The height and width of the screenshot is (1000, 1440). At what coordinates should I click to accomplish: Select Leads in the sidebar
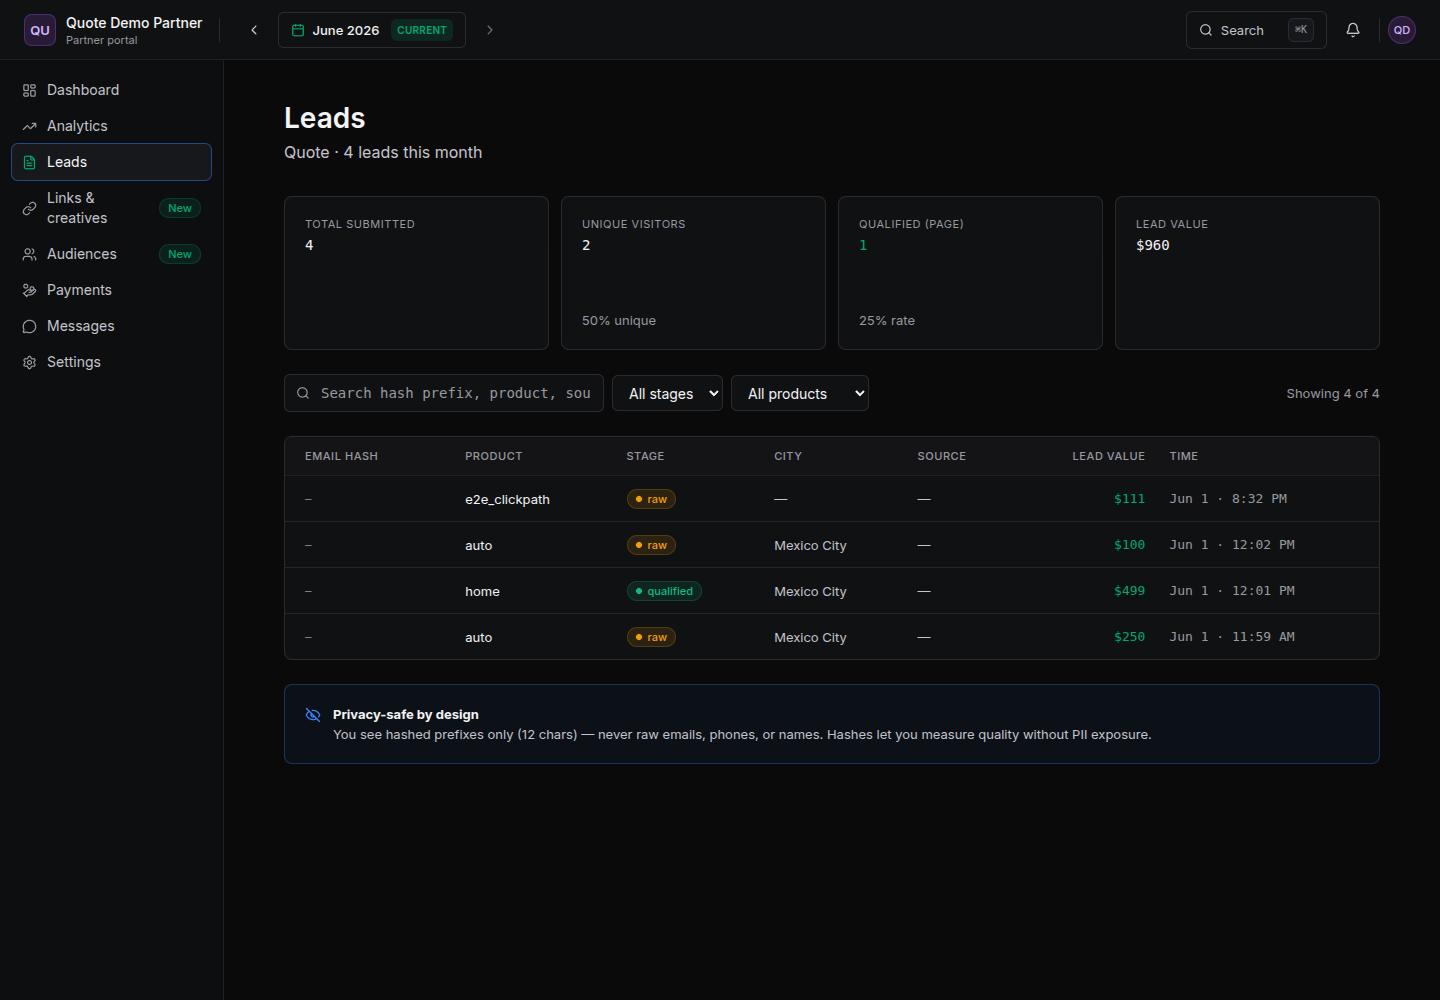111,162
